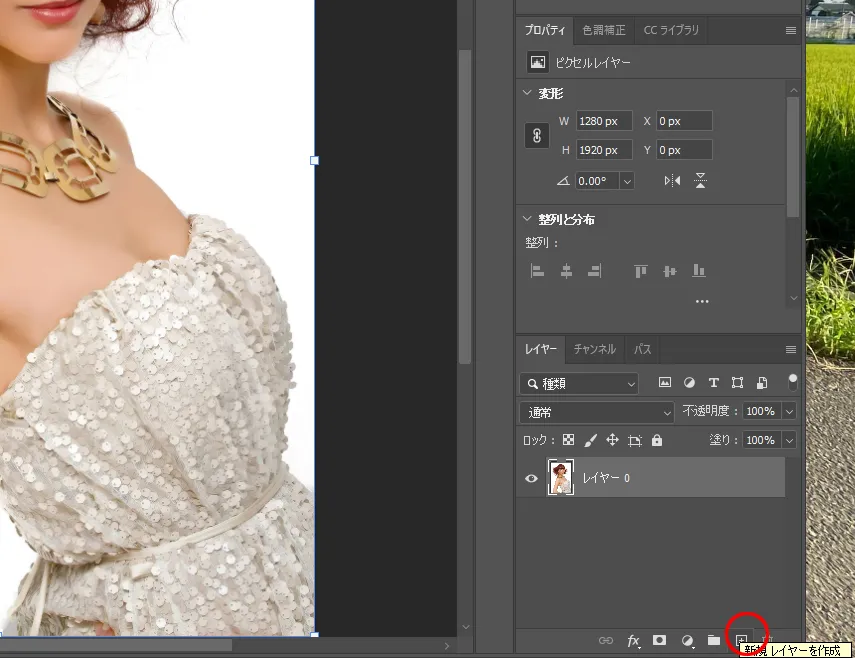The image size is (855, 658).
Task: Lock transparent pixels of the layer
Action: 568,440
